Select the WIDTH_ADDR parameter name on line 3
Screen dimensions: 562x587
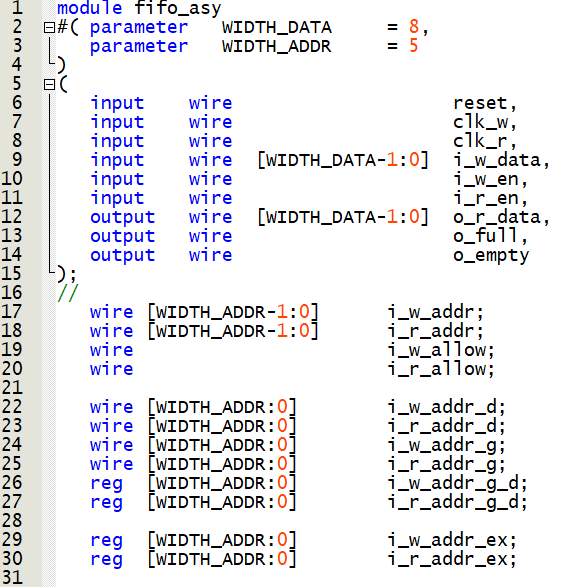276,47
